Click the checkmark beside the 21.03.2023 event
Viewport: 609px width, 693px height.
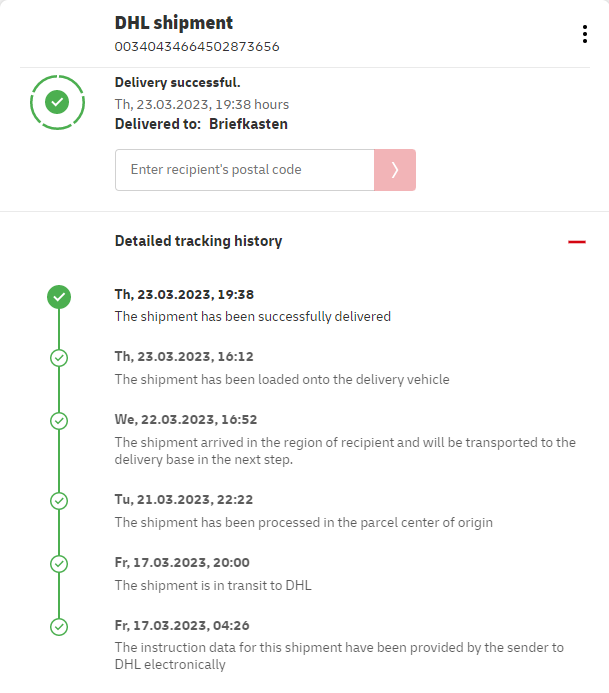[x=59, y=500]
